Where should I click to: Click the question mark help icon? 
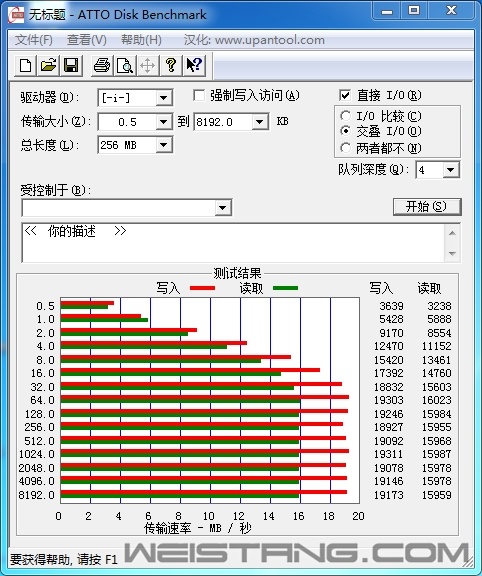170,66
